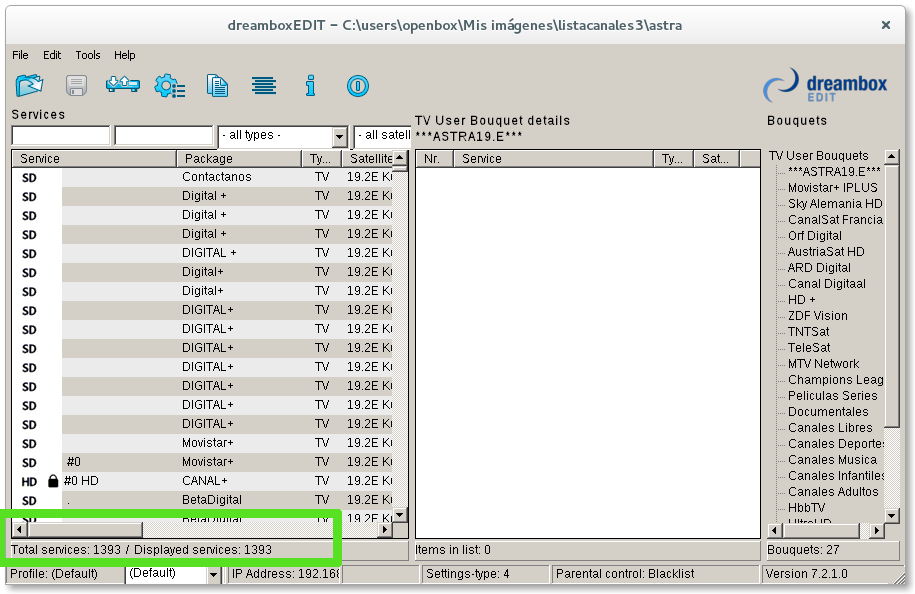
Task: Select the ARD Digital bouquet
Action: coord(819,268)
